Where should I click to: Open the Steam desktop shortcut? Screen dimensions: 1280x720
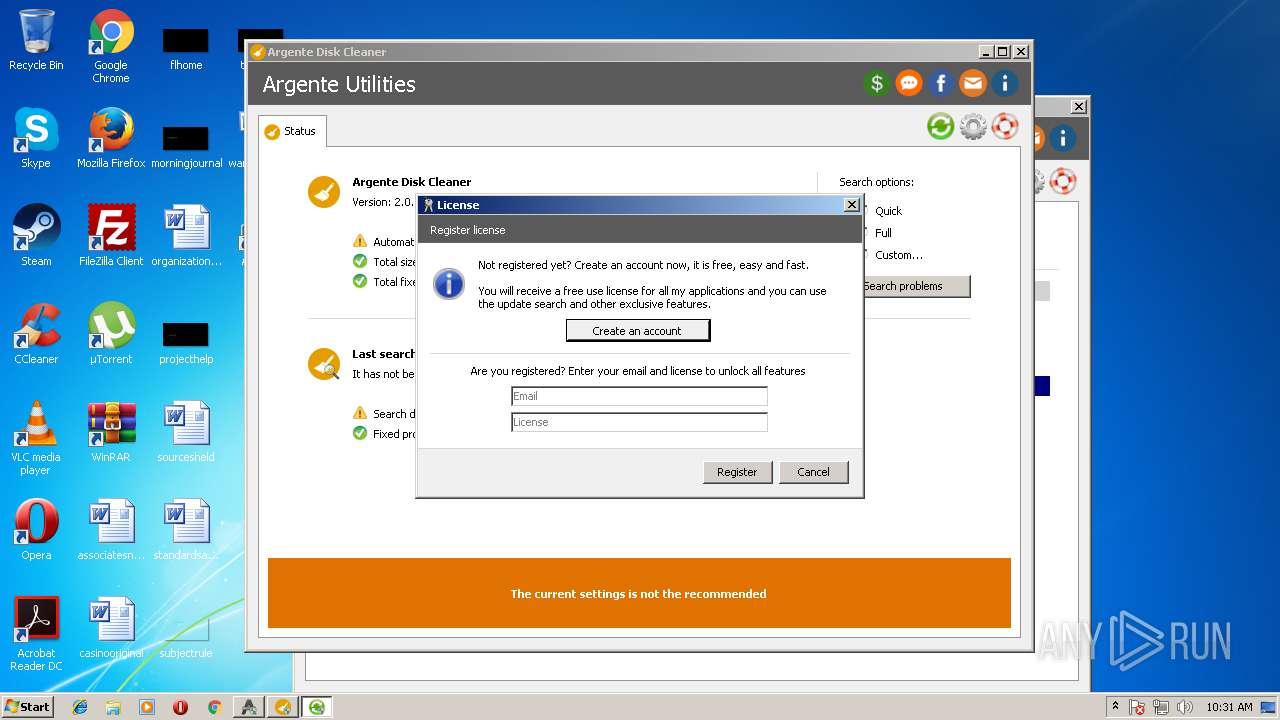36,236
